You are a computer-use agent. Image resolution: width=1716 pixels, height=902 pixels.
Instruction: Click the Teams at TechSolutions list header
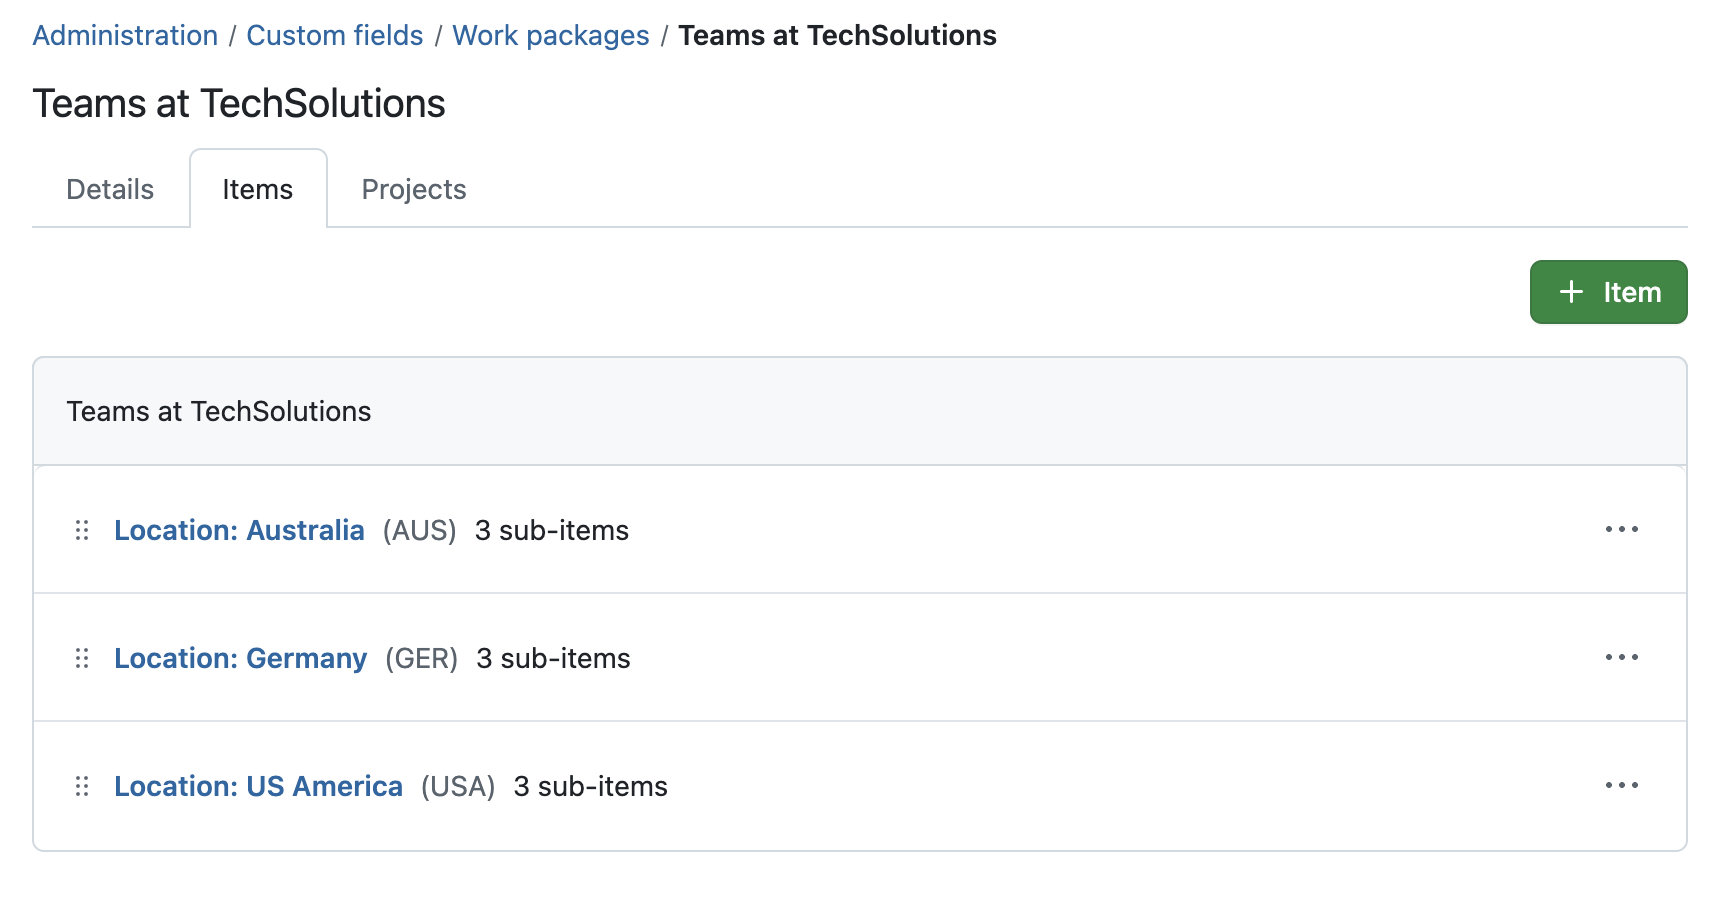tap(219, 411)
